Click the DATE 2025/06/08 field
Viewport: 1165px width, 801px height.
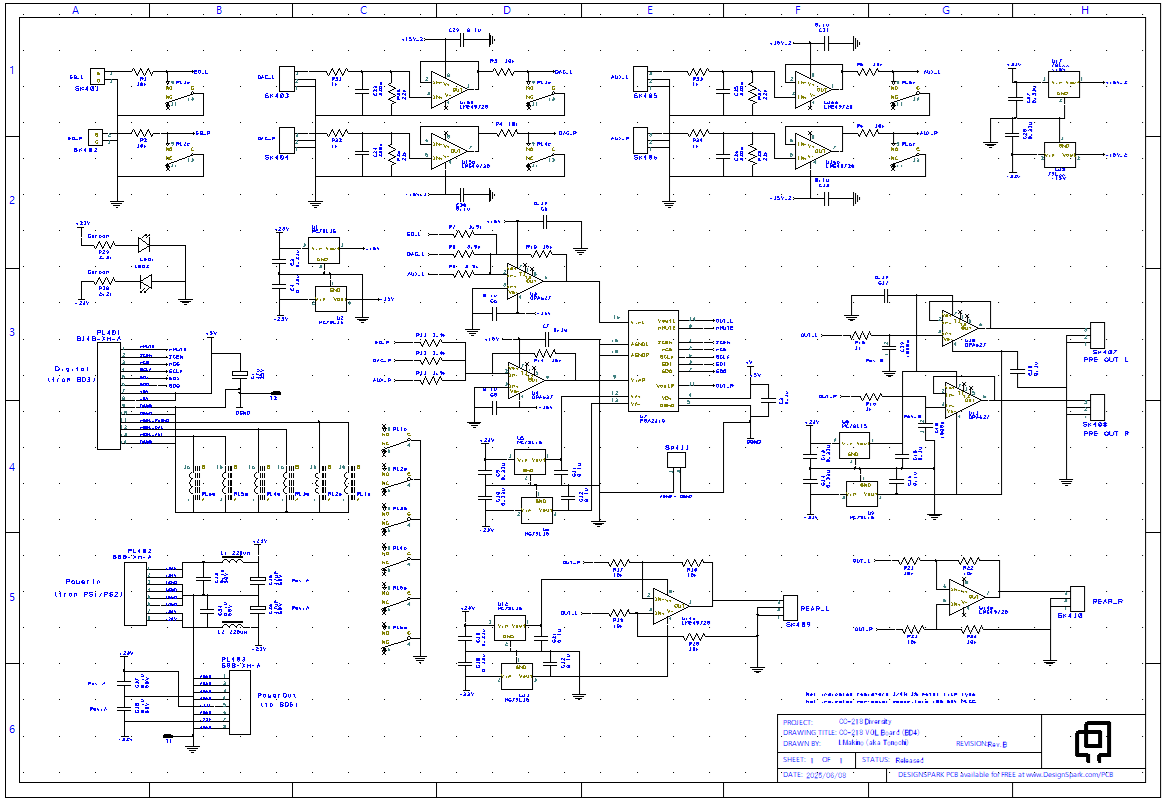tap(815, 774)
